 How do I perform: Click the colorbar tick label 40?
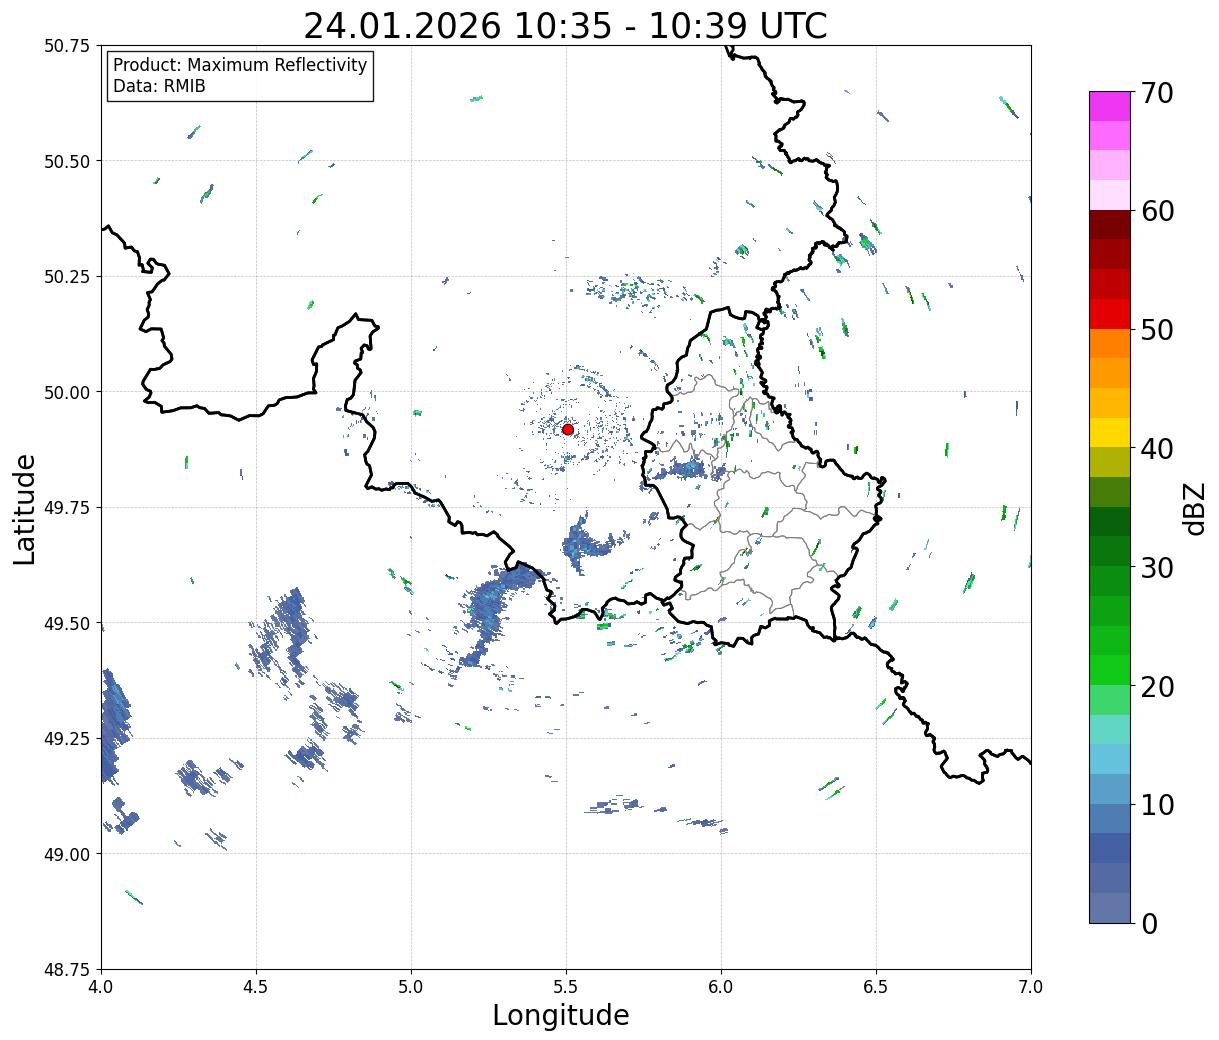click(x=1157, y=448)
